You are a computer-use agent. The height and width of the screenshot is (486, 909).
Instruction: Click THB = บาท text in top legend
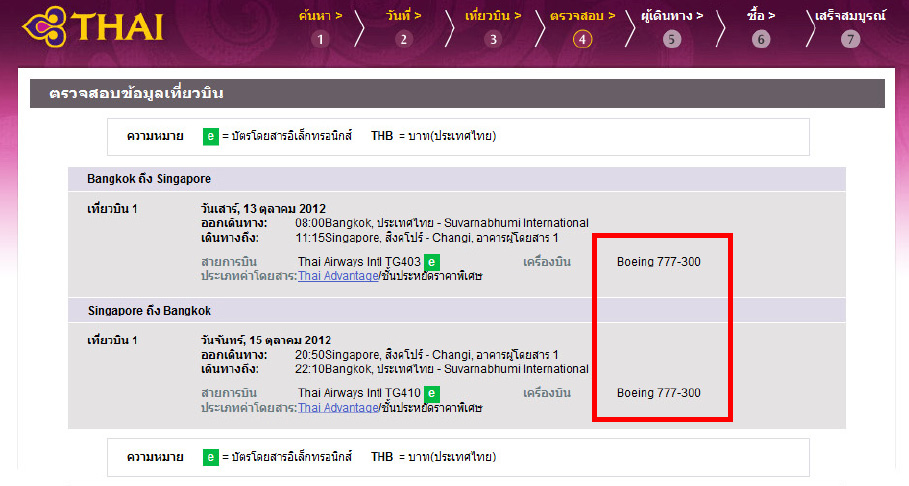[434, 136]
